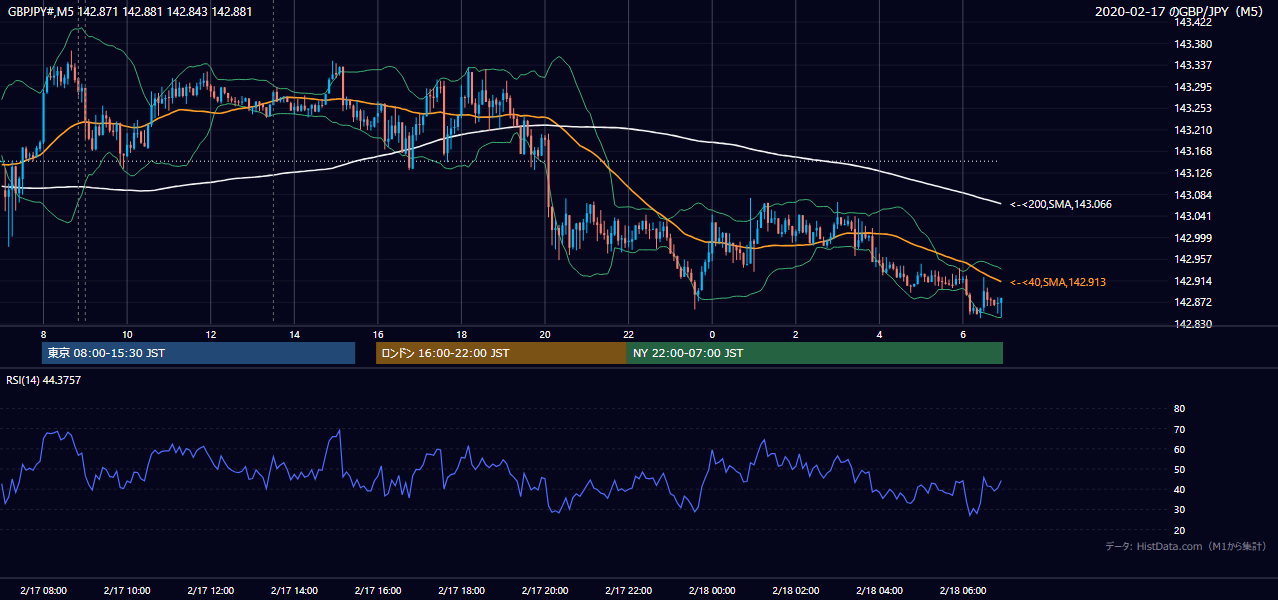The height and width of the screenshot is (600, 1278).
Task: Click the 2/17 08:00 time axis label
Action: 43,591
